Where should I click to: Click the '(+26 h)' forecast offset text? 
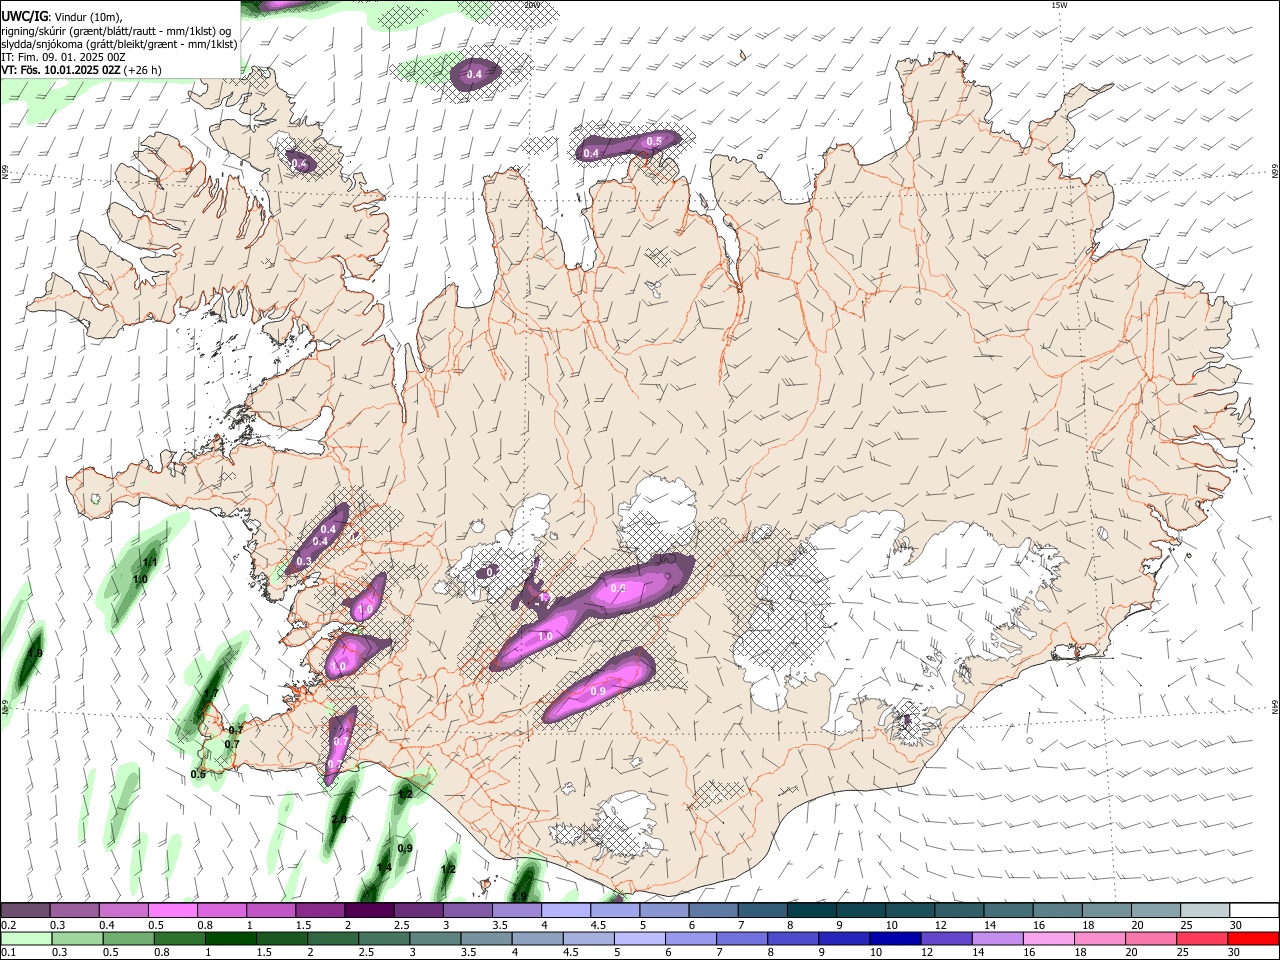pos(144,70)
